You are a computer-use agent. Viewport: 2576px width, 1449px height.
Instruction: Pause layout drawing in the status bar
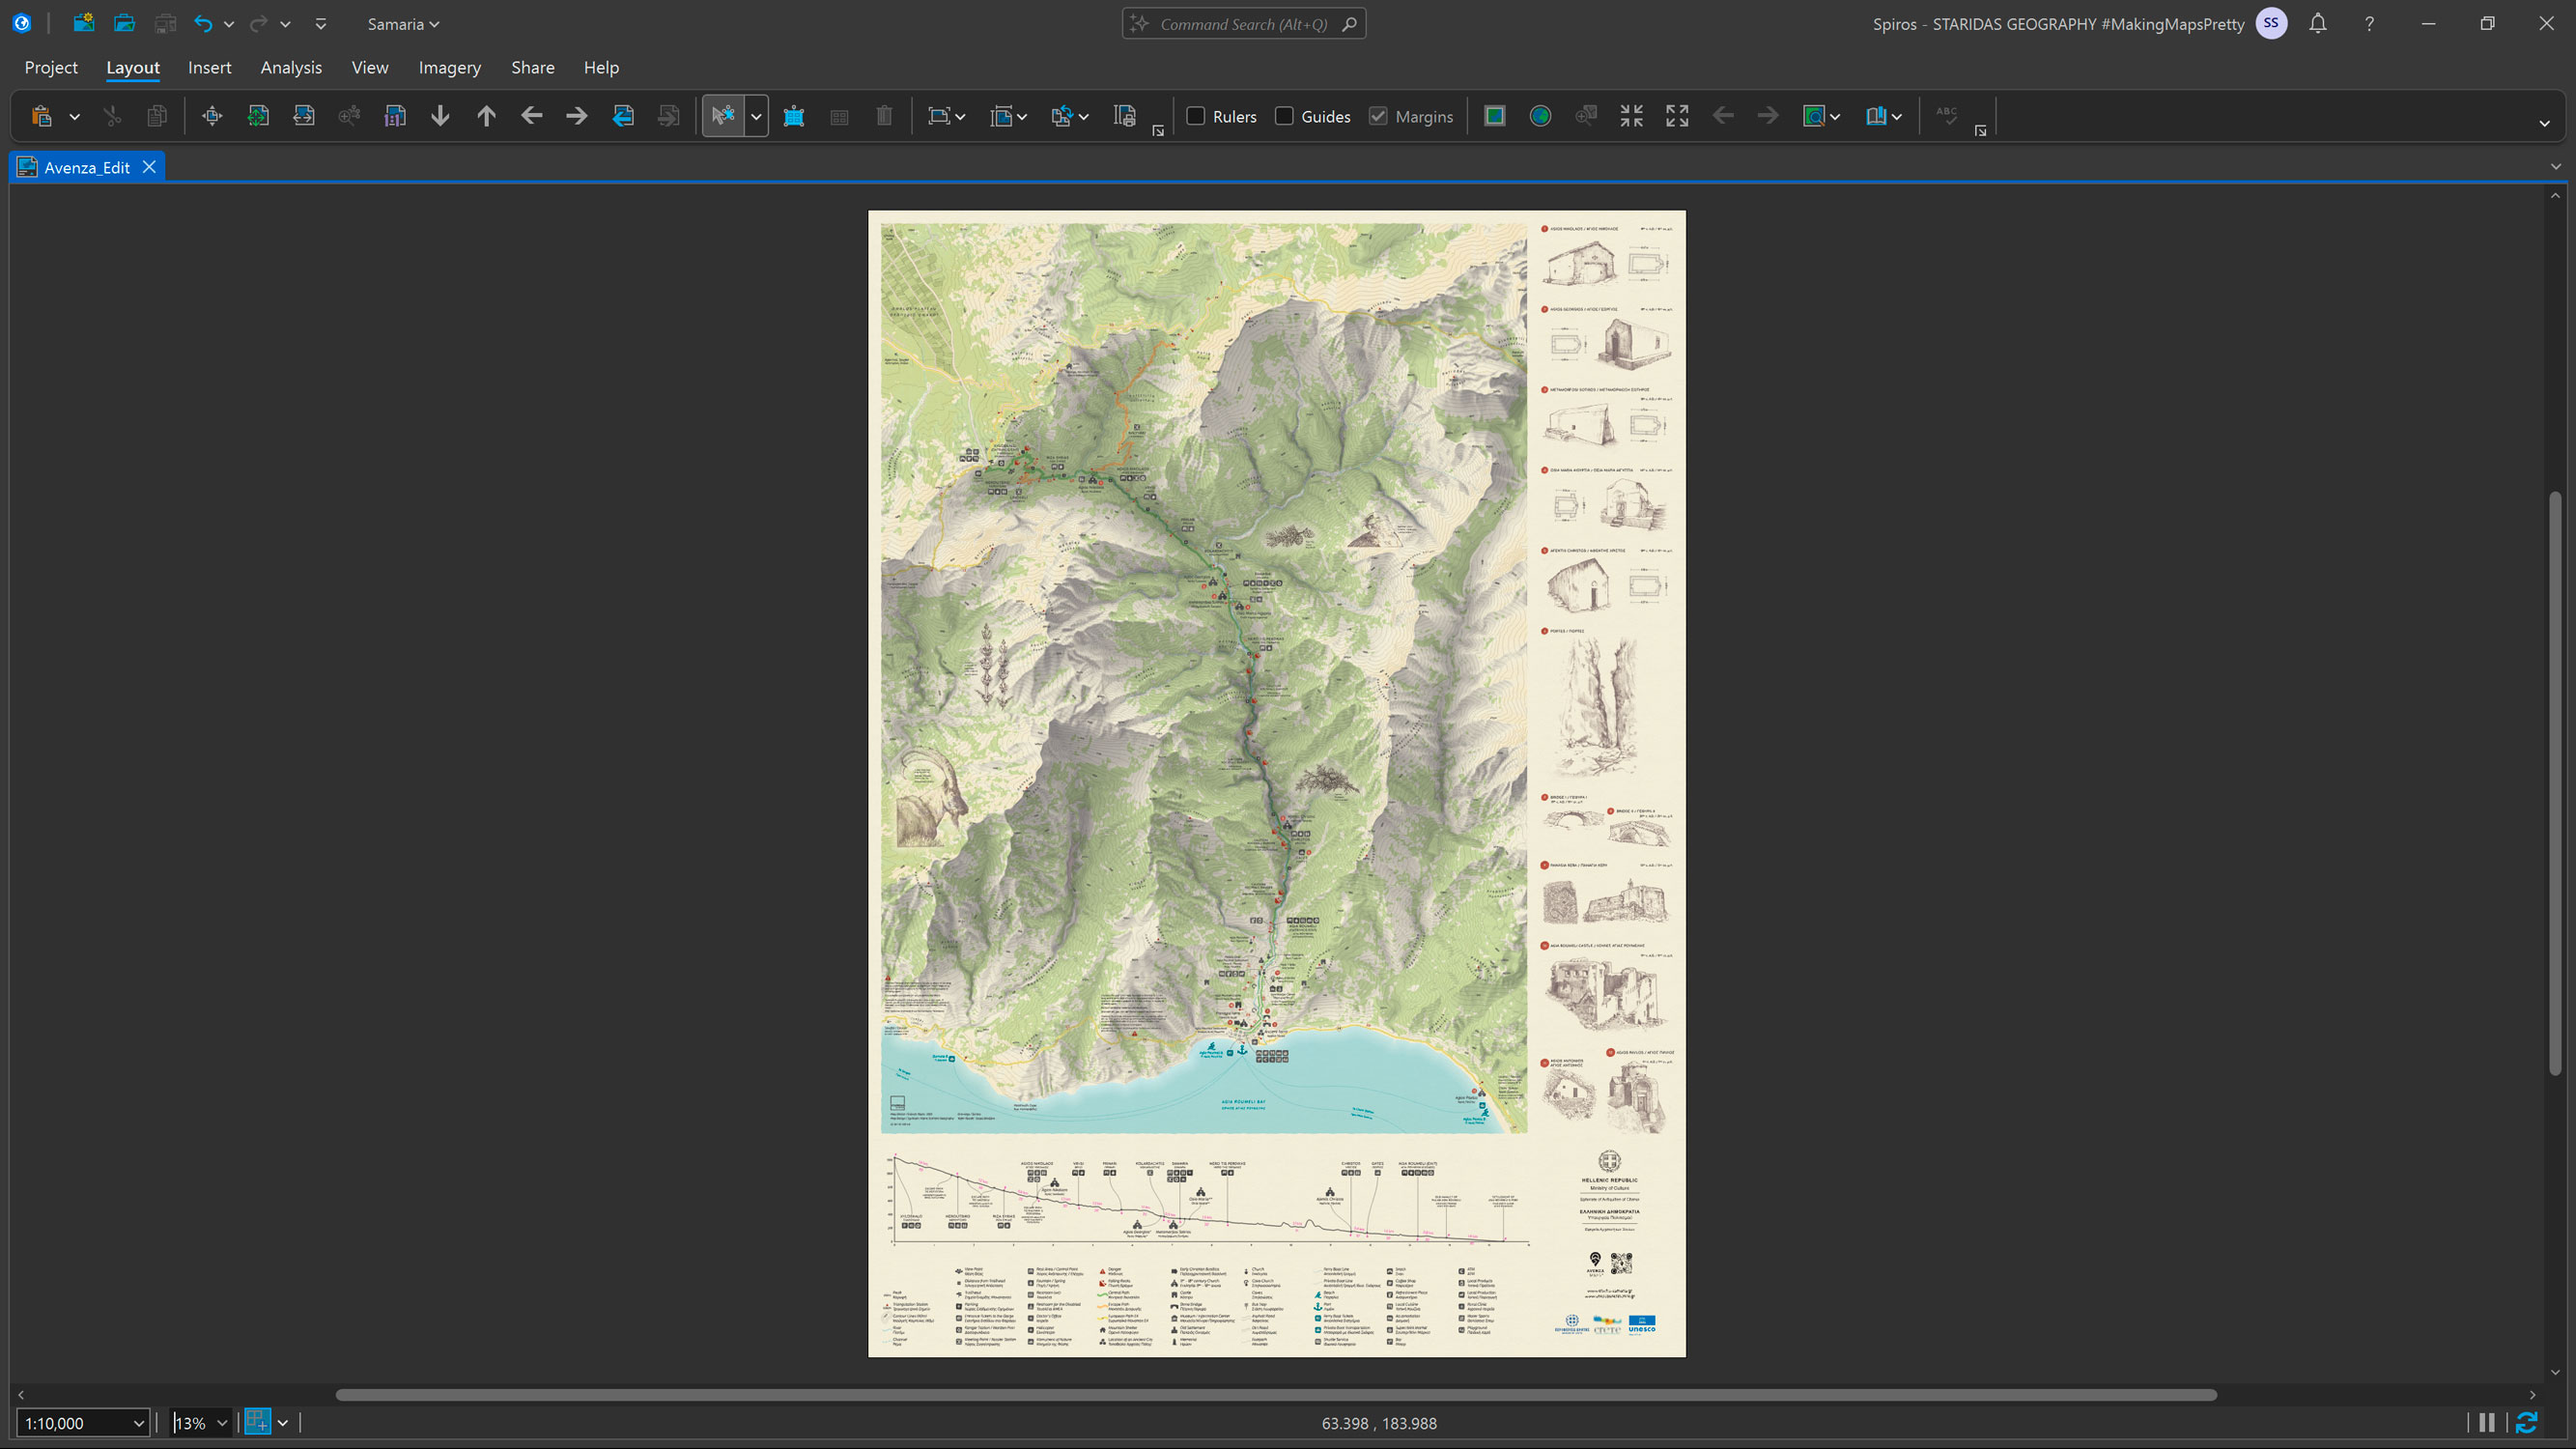[2487, 1422]
